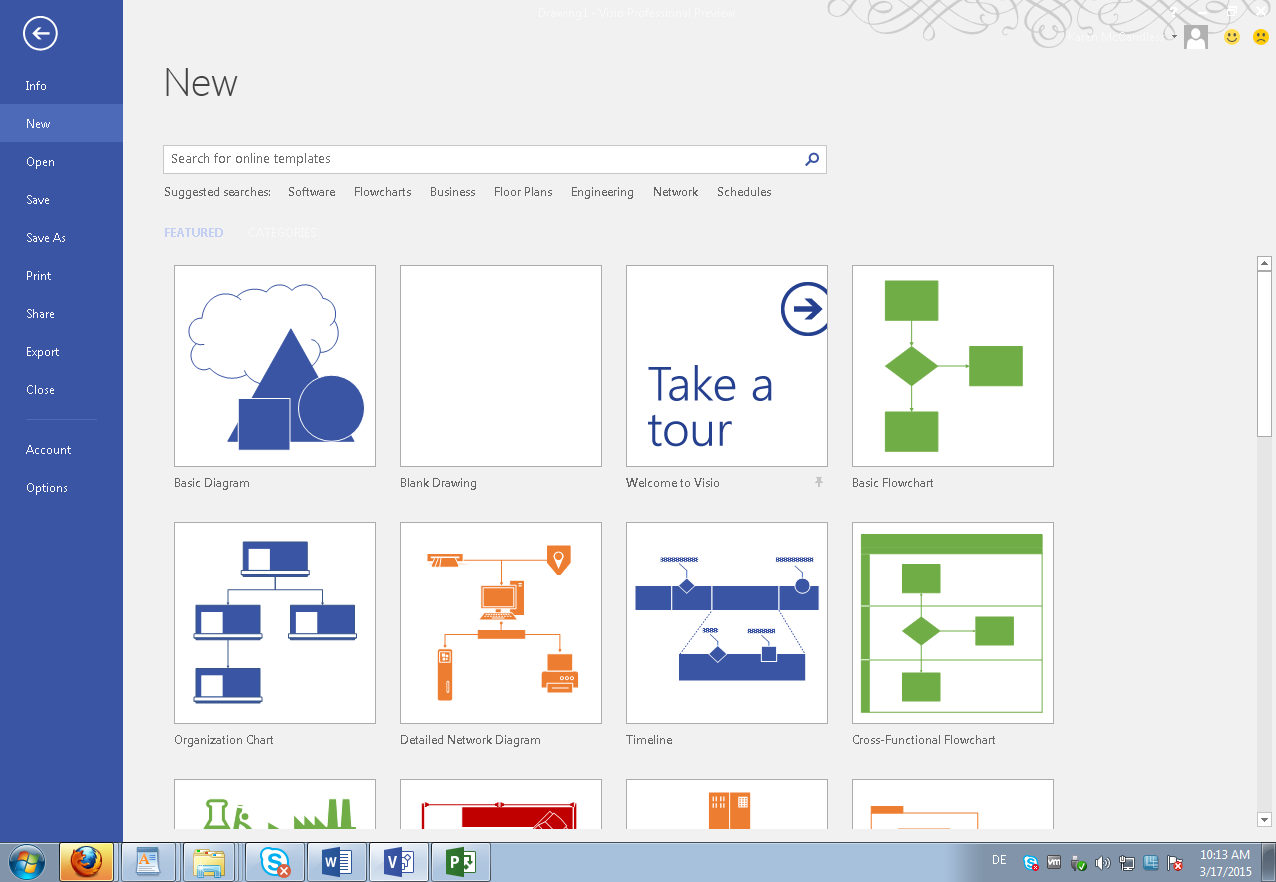Image resolution: width=1276 pixels, height=882 pixels.
Task: Switch to the Categories tab
Action: click(x=281, y=233)
